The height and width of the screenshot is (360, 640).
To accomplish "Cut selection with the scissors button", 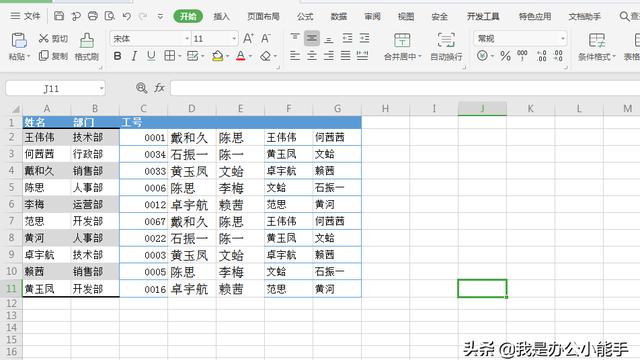I will tap(53, 39).
